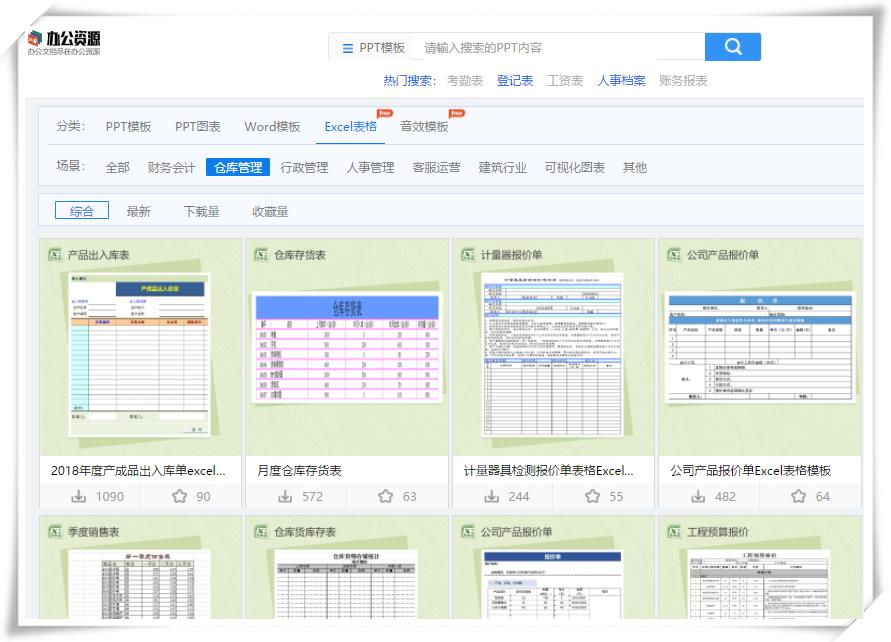Screen dimensions: 891x642
Task: Click the Free badge above Excel表格
Action: click(385, 113)
